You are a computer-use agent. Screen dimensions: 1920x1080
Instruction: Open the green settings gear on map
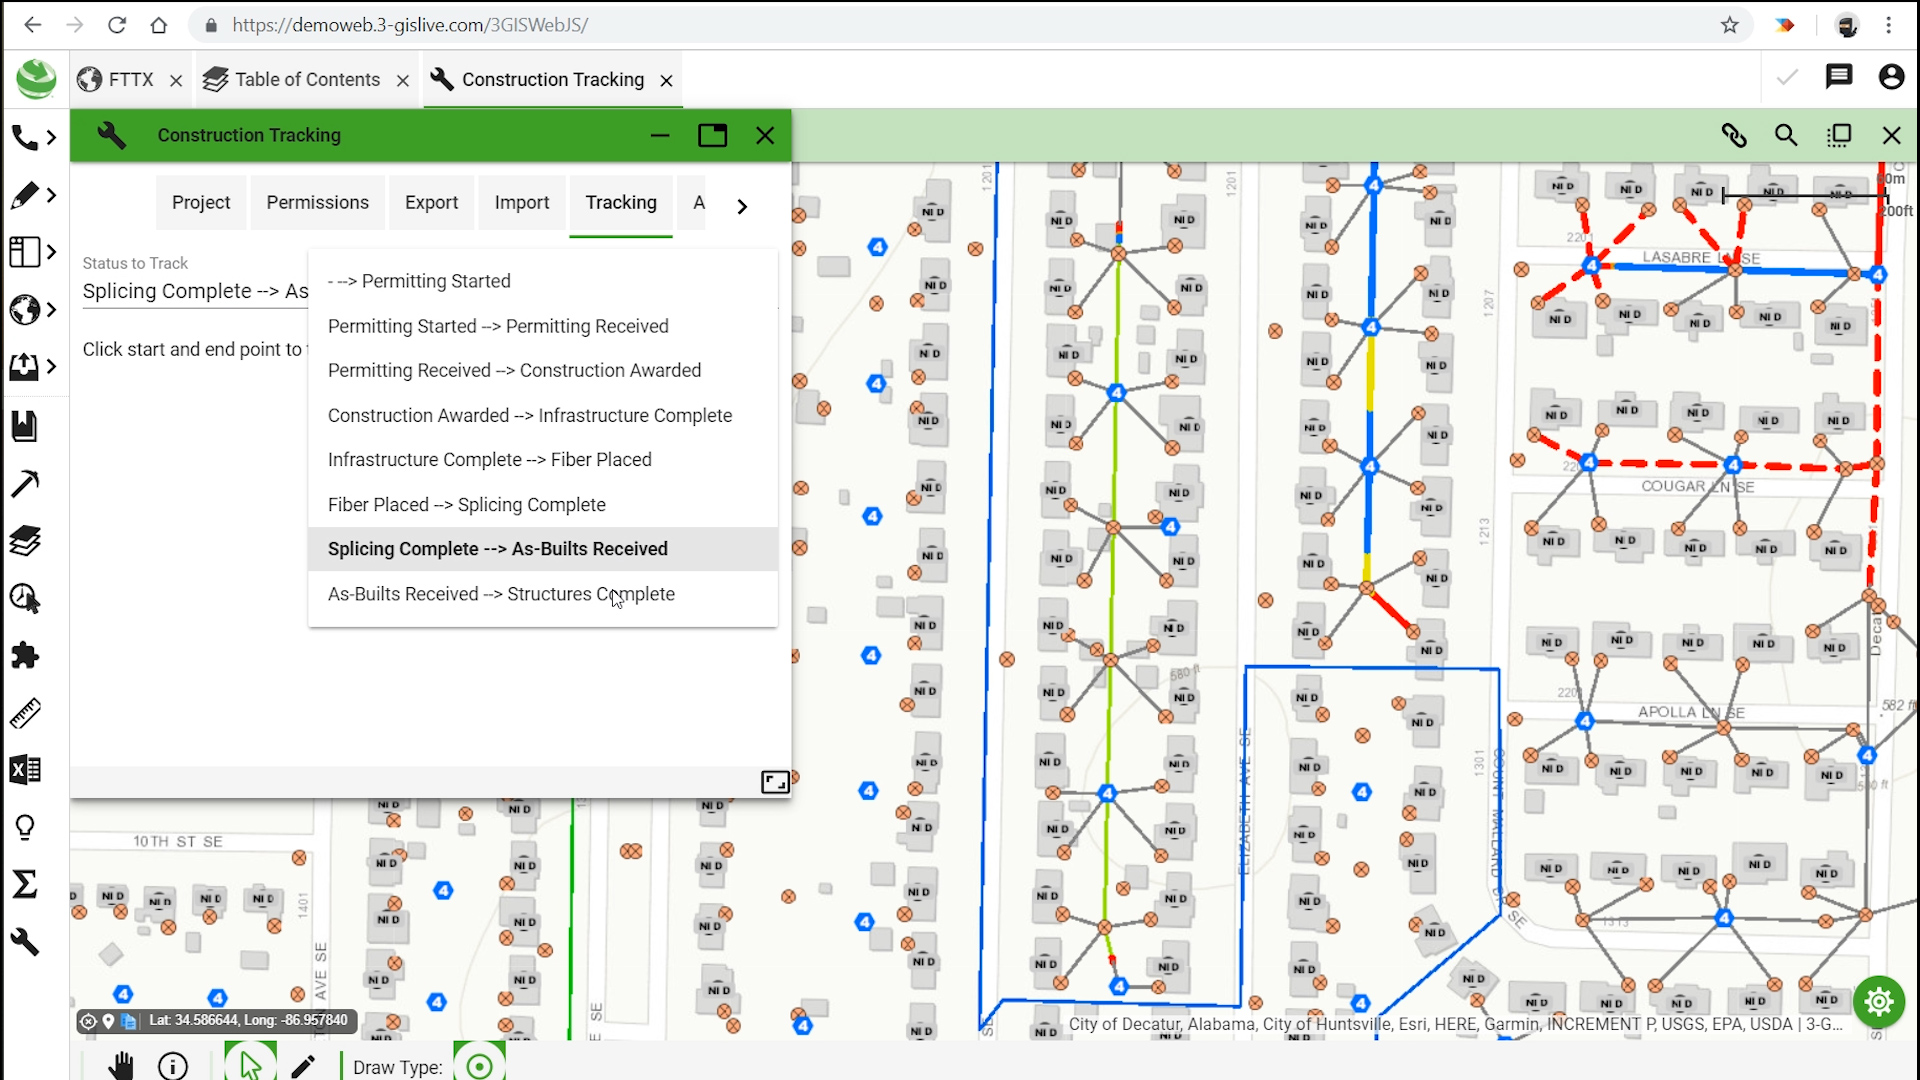1878,1001
